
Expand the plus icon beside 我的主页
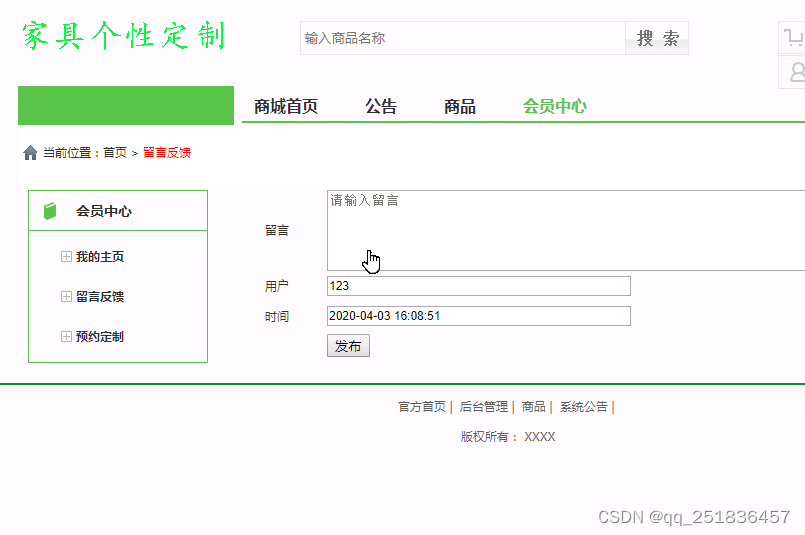66,256
